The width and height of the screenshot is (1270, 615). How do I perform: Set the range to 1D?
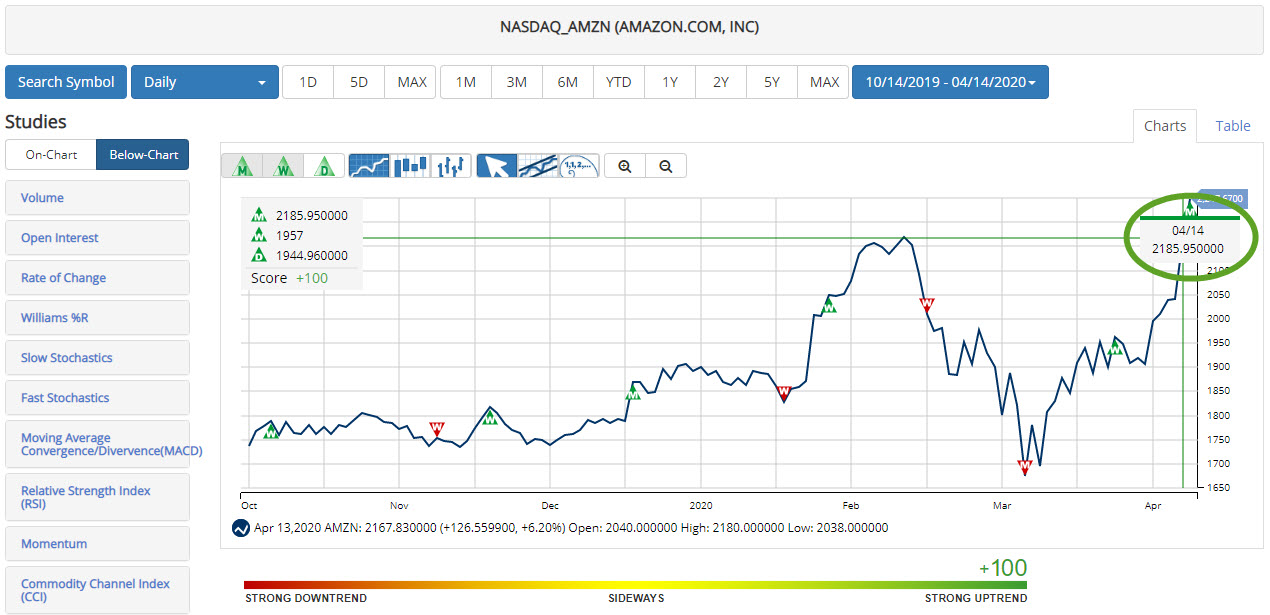pyautogui.click(x=308, y=82)
